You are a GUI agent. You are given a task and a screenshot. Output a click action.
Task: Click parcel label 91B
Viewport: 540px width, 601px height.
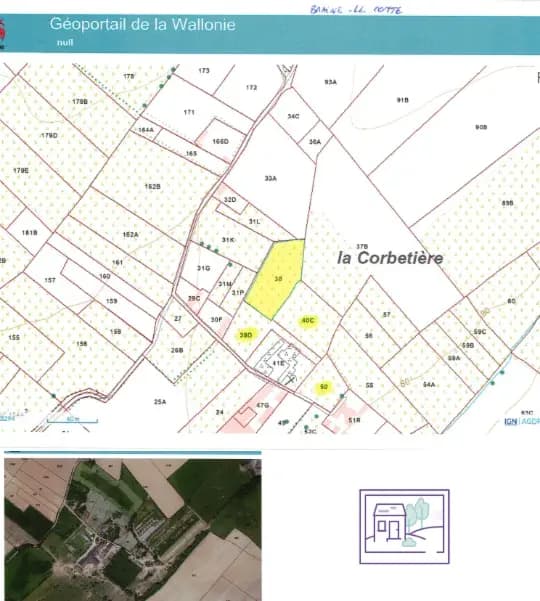tap(402, 100)
